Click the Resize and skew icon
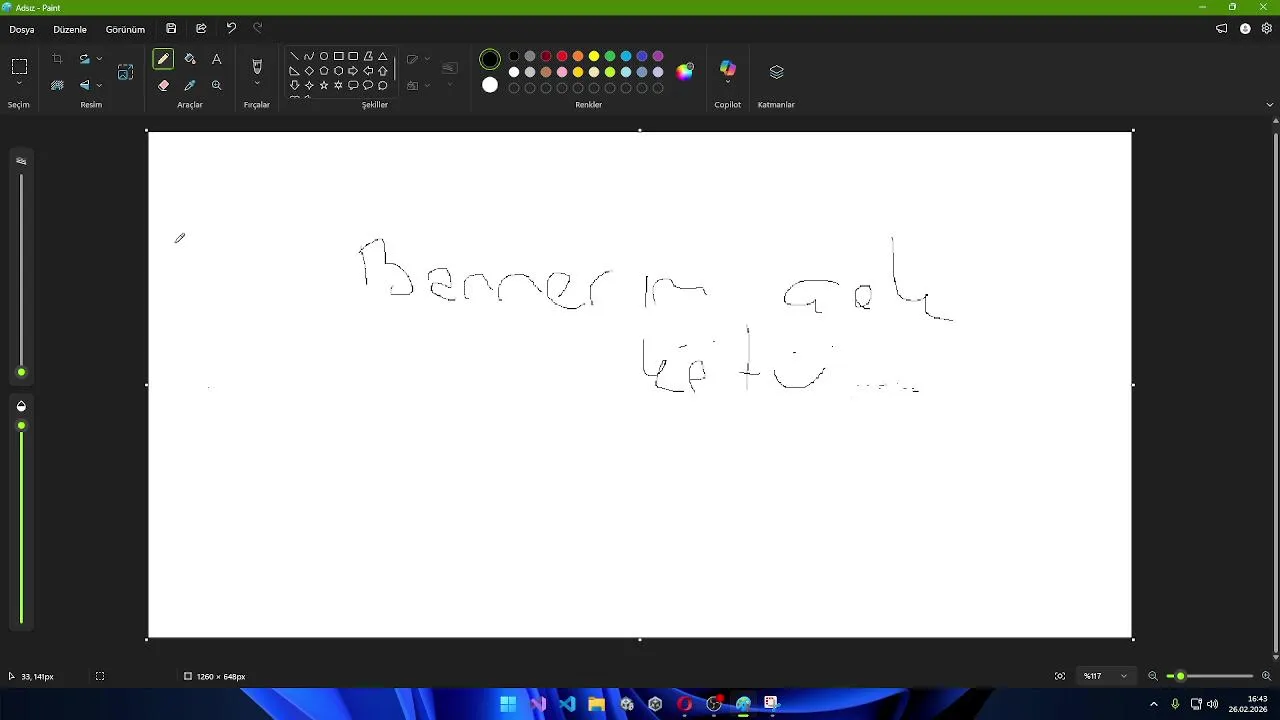1280x720 pixels. pyautogui.click(x=125, y=72)
